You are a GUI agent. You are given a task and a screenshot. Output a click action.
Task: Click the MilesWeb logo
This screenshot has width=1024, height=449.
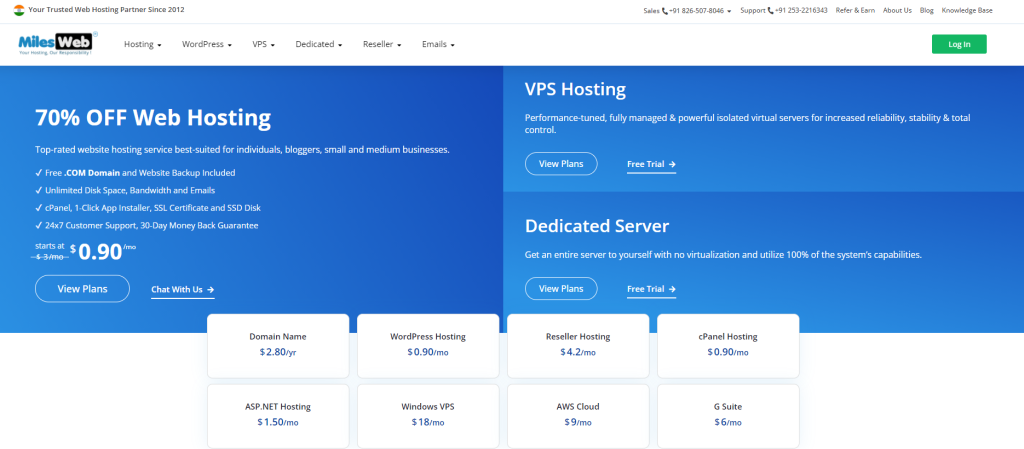coord(58,43)
